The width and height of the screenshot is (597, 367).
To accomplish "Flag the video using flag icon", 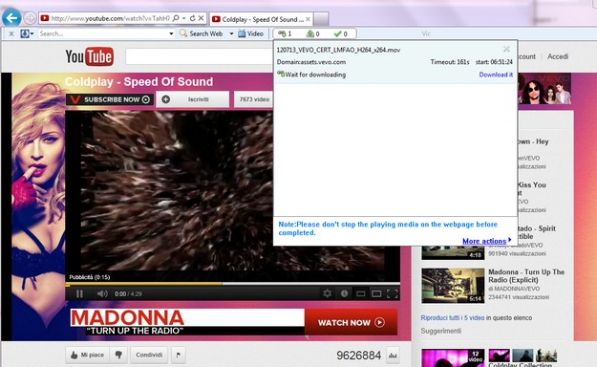I will [178, 355].
